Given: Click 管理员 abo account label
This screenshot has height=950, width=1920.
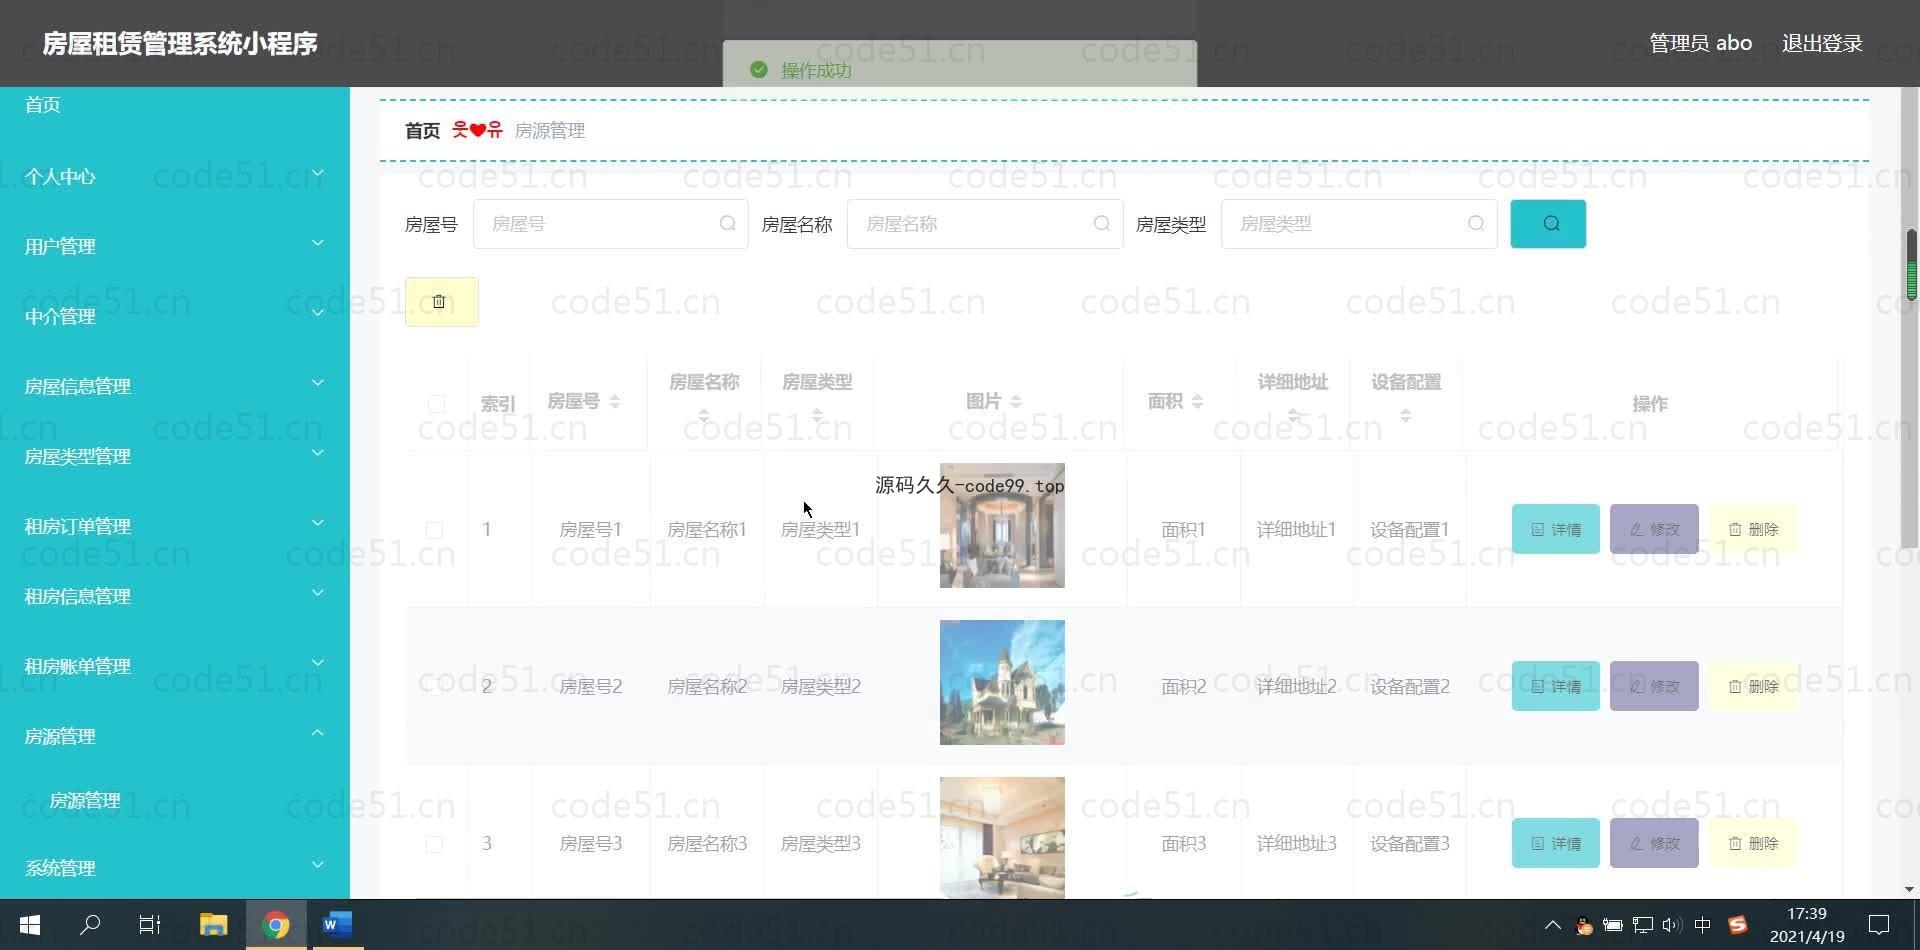Looking at the screenshot, I should [x=1700, y=43].
